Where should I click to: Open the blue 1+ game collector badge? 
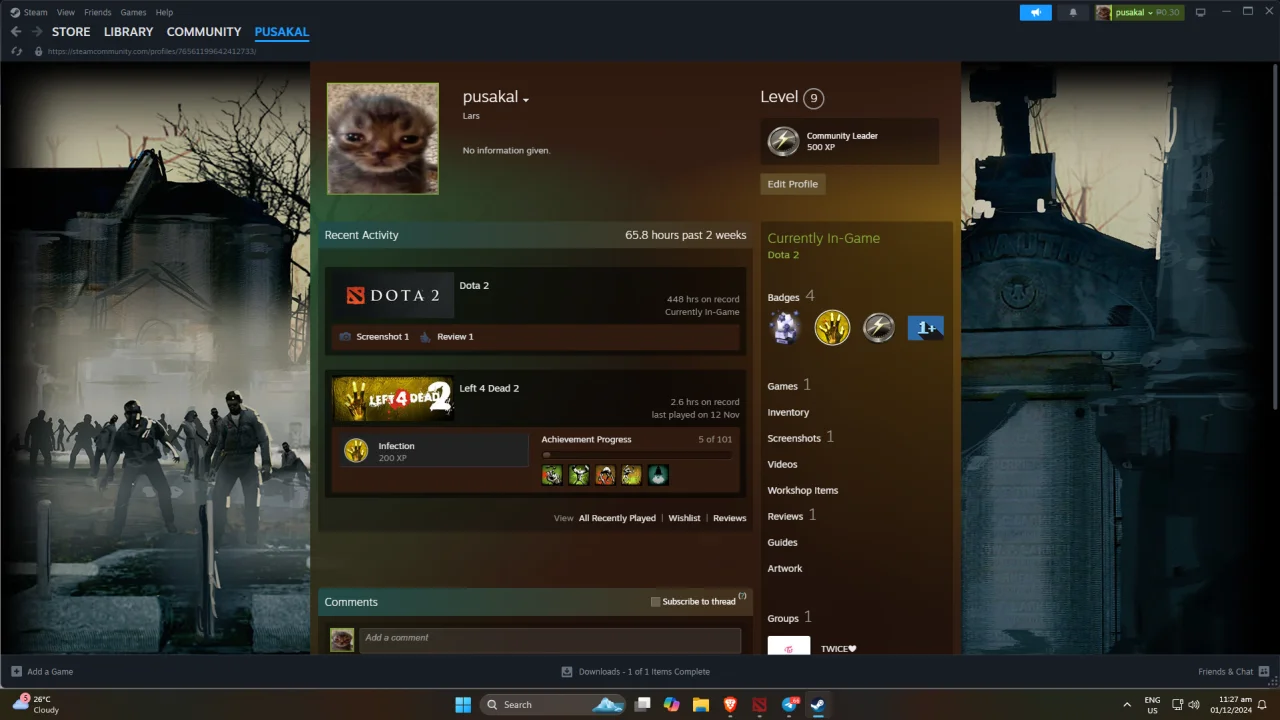click(926, 327)
